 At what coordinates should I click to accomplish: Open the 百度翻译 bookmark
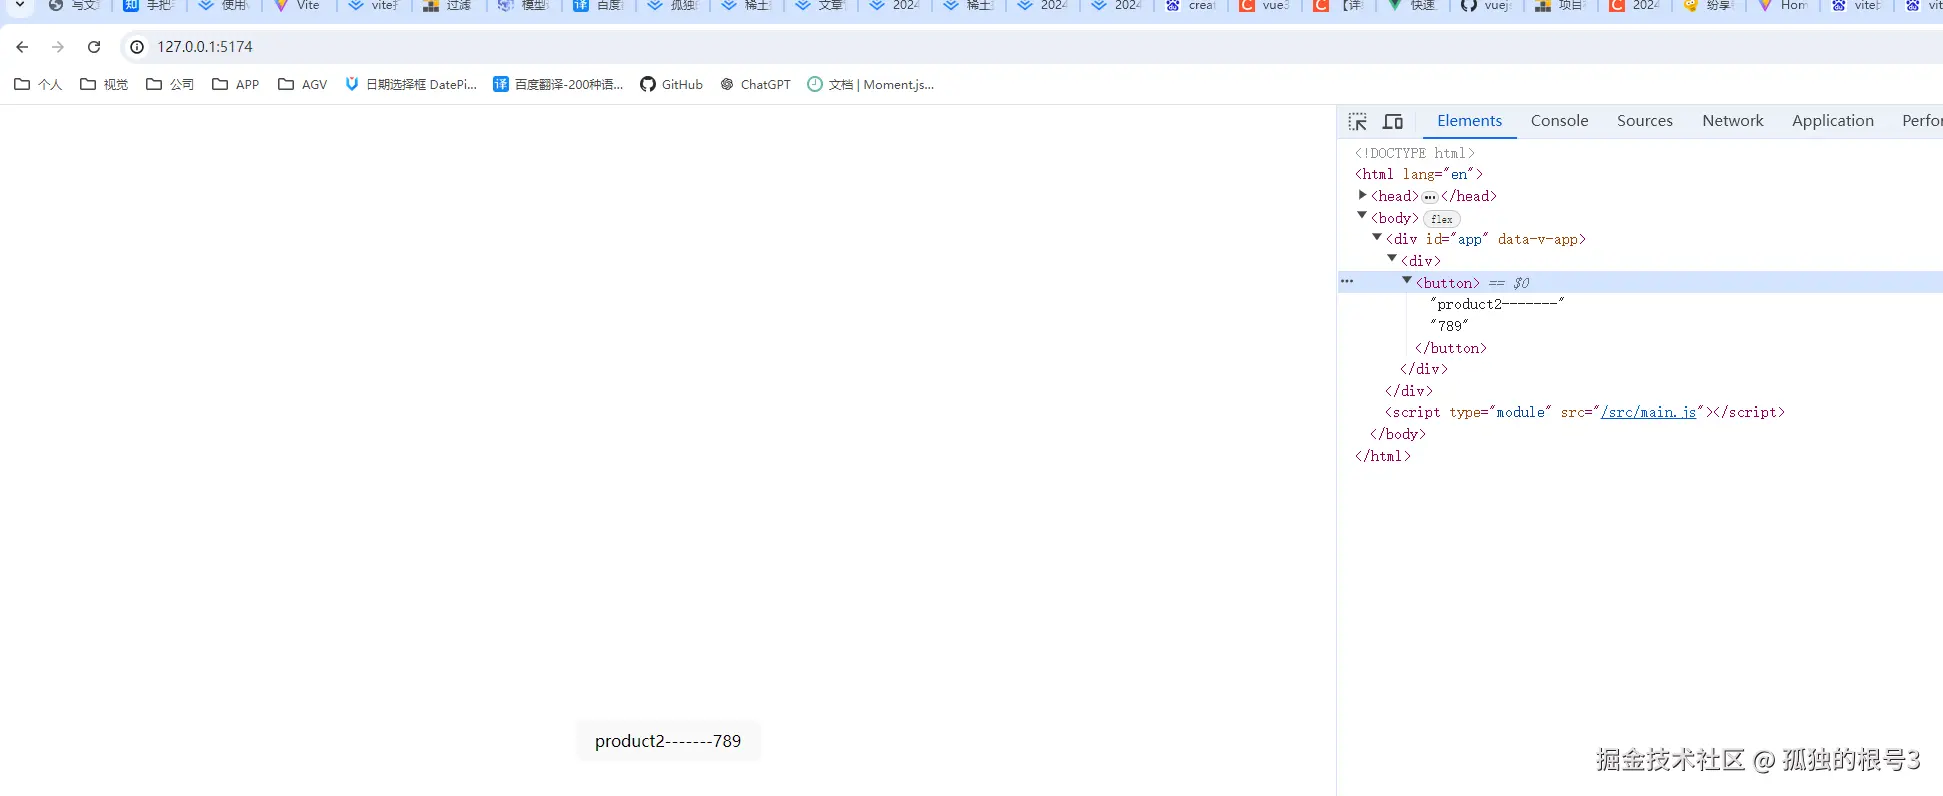558,85
